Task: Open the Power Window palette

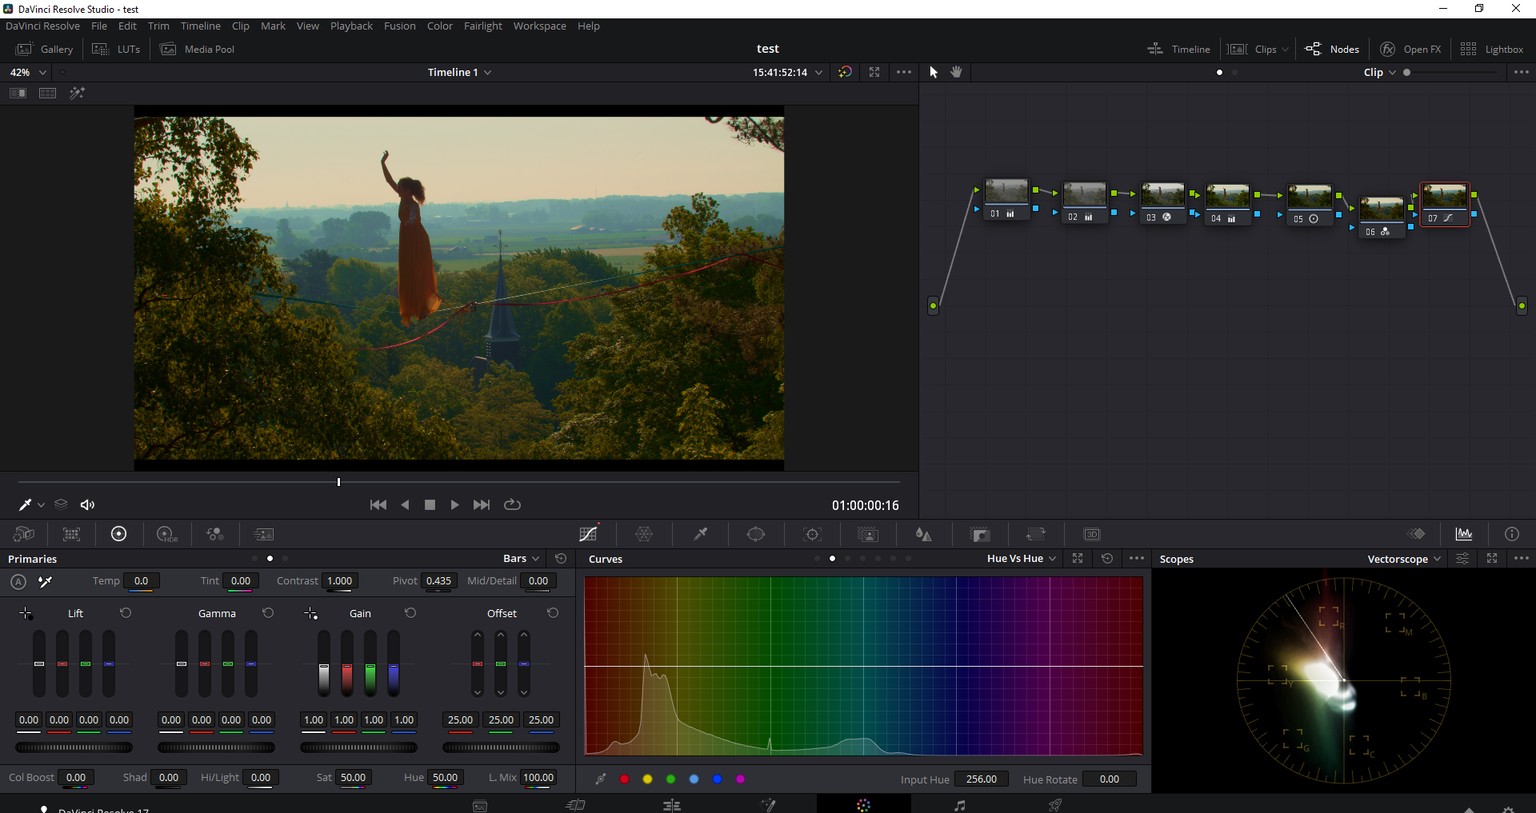Action: [x=756, y=534]
